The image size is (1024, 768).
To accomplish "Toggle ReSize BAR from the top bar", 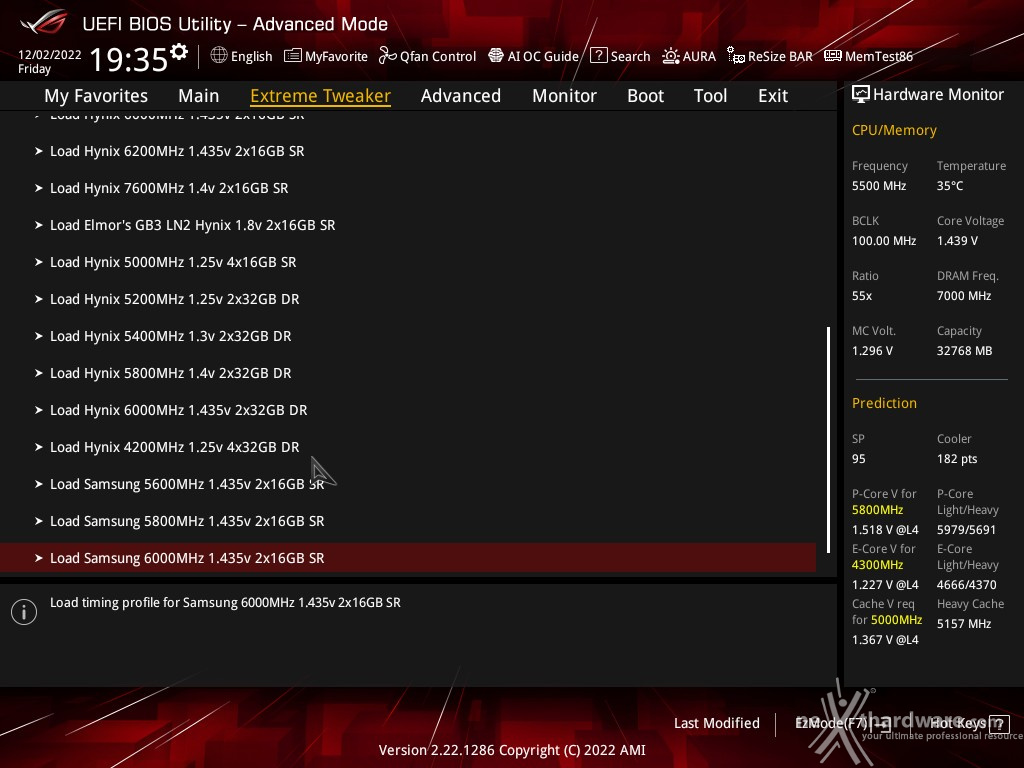I will pyautogui.click(x=780, y=56).
